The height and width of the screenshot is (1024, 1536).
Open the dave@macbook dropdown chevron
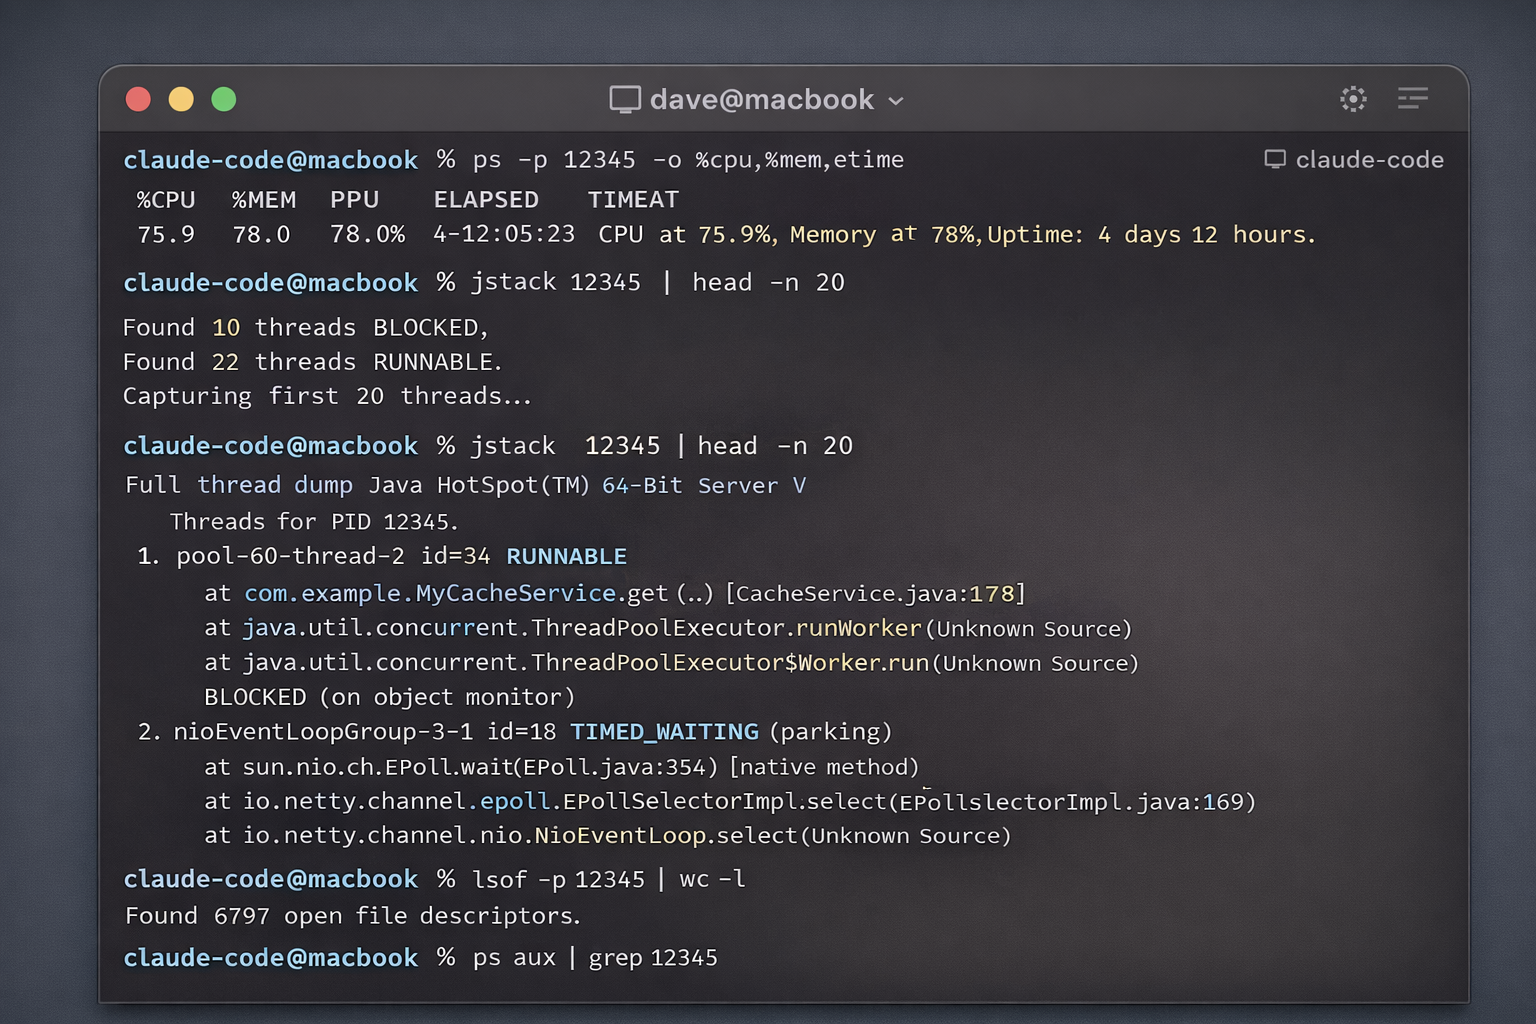896,101
